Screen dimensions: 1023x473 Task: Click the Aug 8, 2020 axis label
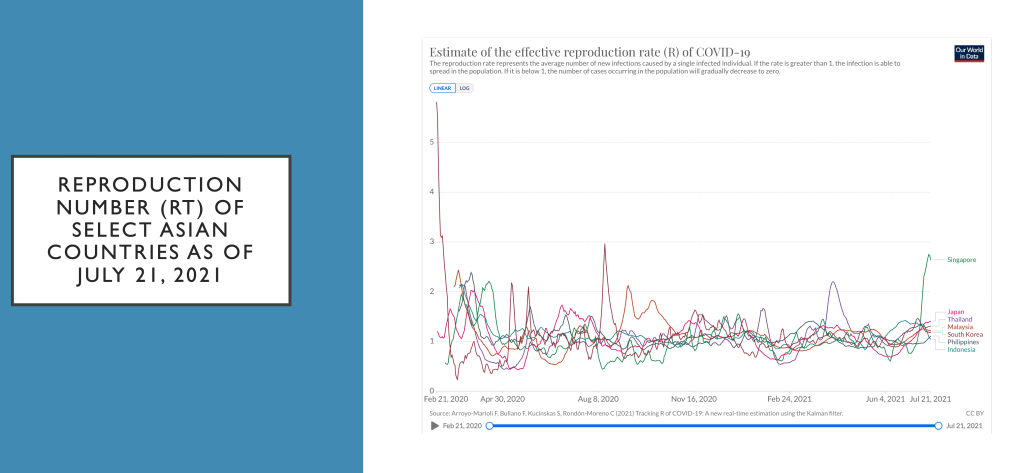pos(598,398)
